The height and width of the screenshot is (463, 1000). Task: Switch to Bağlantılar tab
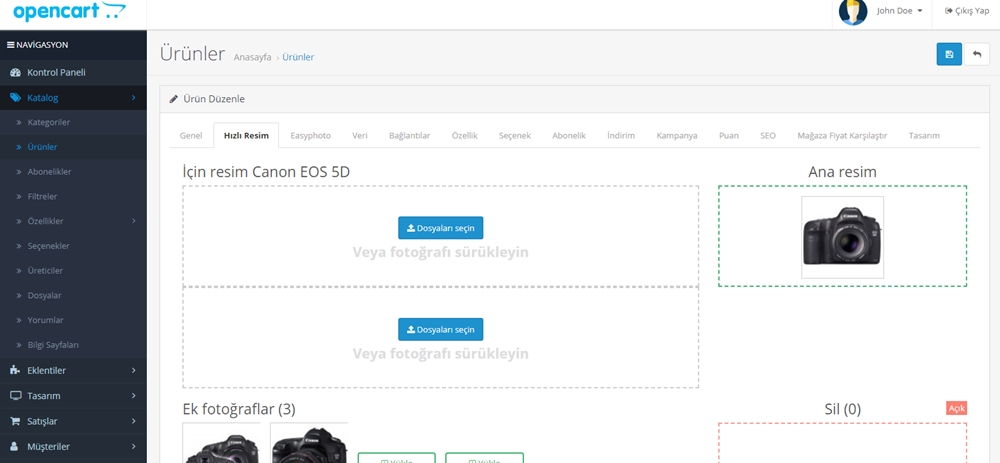pyautogui.click(x=409, y=136)
